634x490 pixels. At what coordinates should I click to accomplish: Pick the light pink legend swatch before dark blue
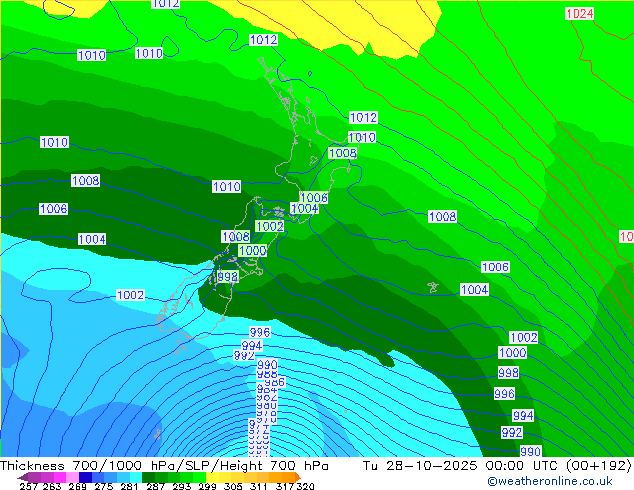pos(73,477)
